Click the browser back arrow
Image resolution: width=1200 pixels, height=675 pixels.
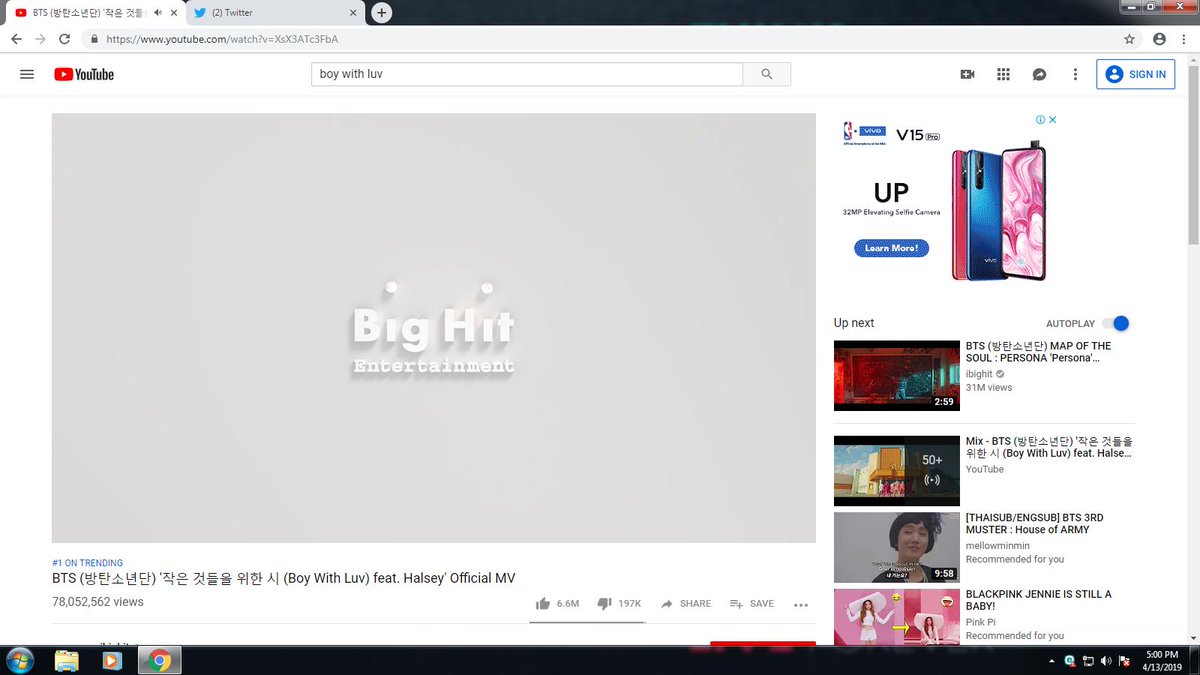click(16, 39)
